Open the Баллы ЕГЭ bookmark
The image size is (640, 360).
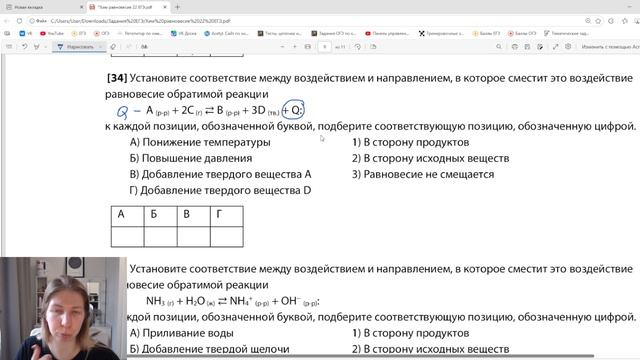486,33
